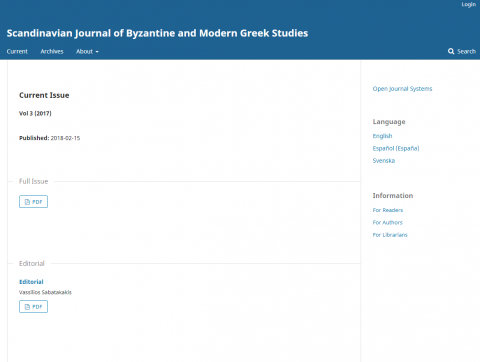
Task: Open the Current menu item
Action: click(x=17, y=51)
